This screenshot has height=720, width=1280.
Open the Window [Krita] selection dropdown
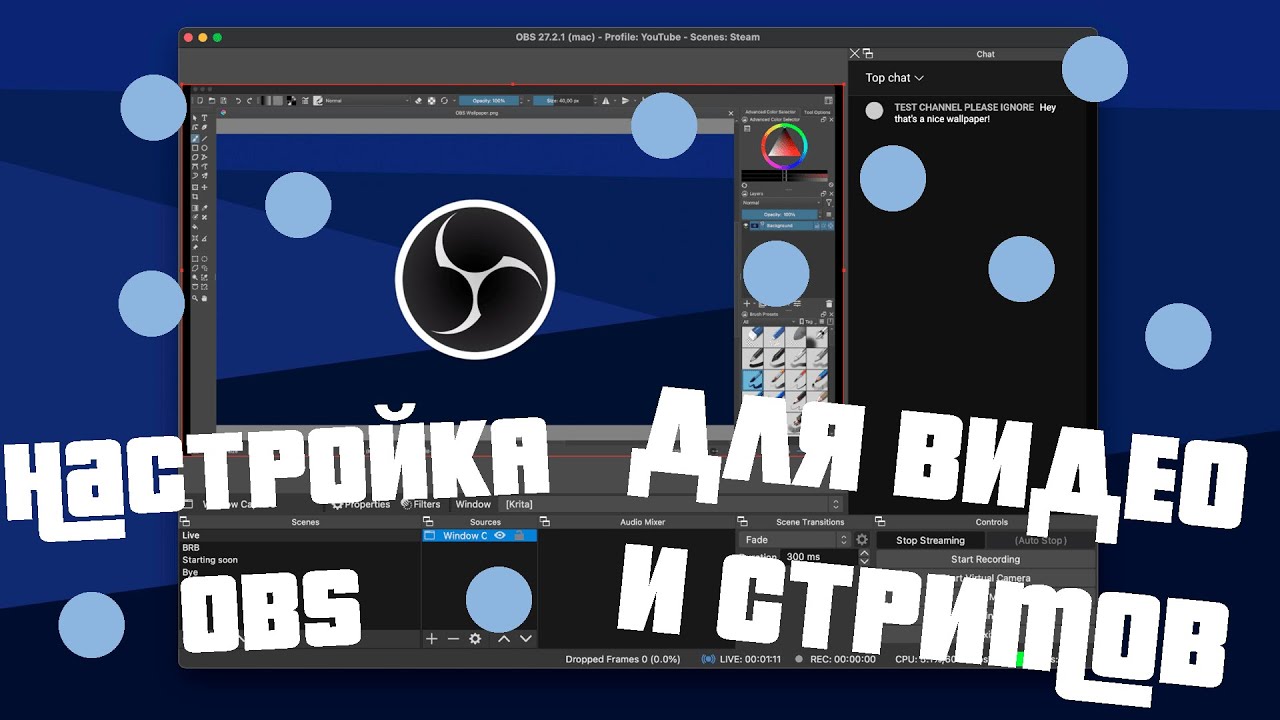point(673,505)
